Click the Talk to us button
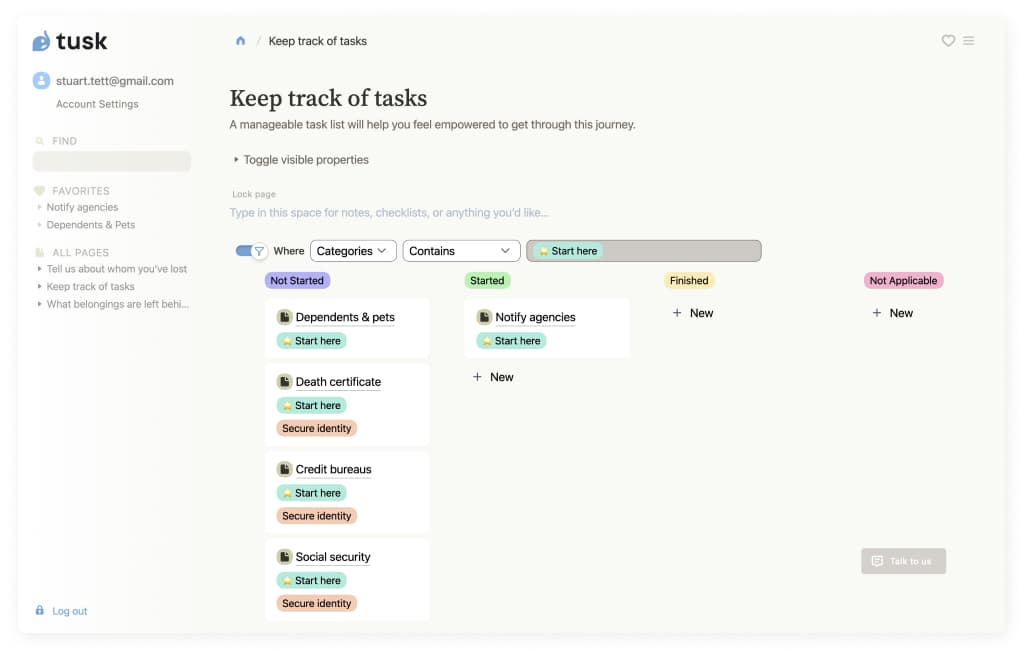This screenshot has height=657, width=1027. click(903, 561)
